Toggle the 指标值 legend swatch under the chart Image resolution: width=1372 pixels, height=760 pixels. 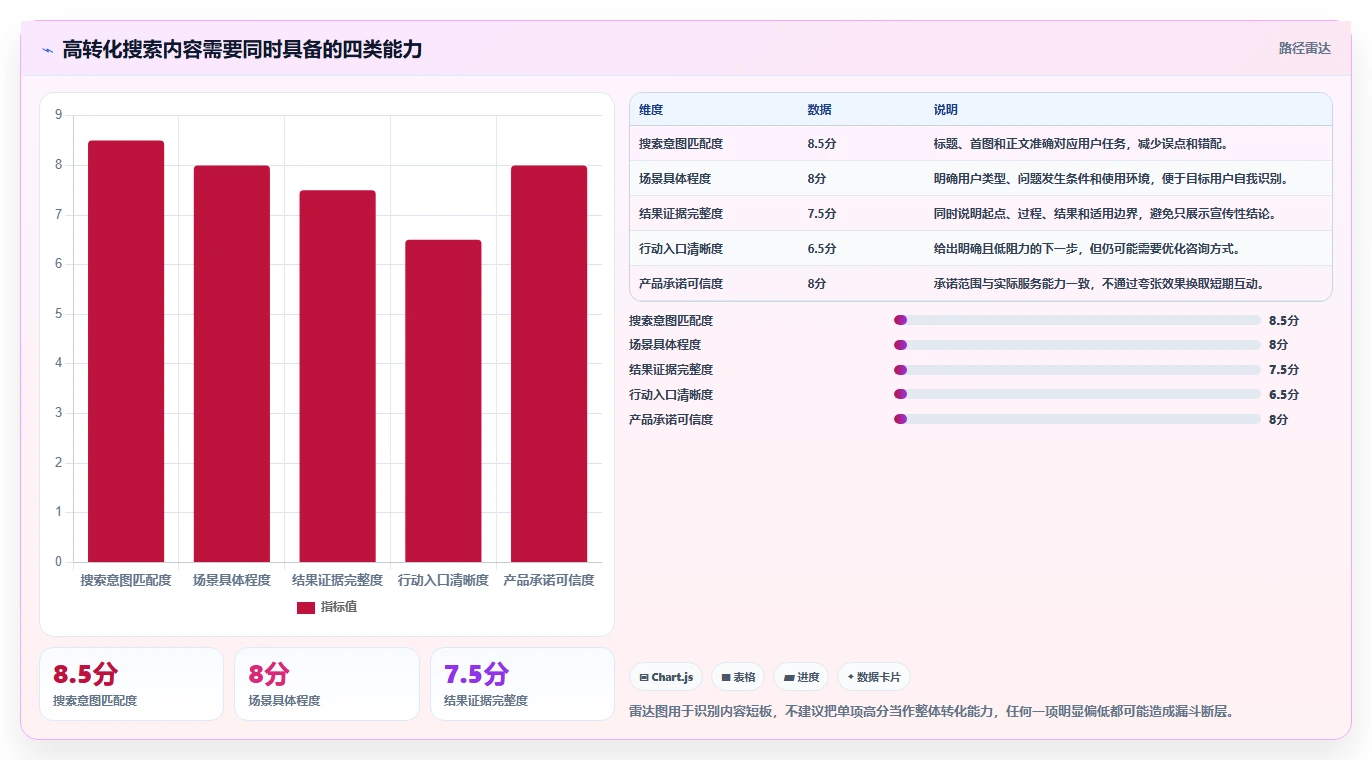(x=306, y=607)
